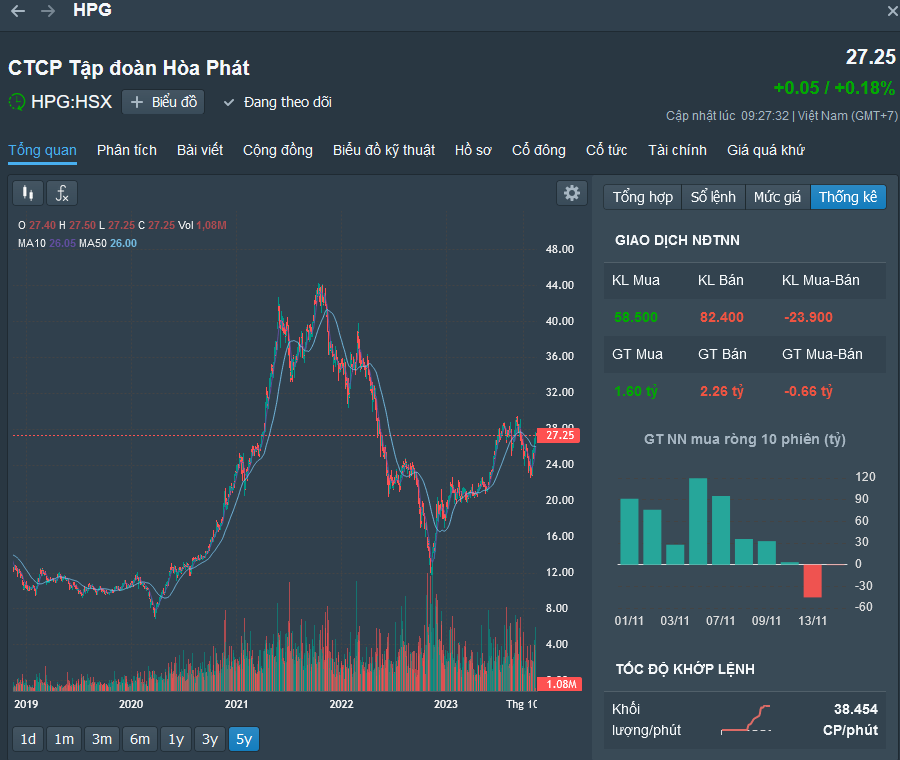Open the Phân tích tab
Screen dimensions: 900x760
point(127,150)
